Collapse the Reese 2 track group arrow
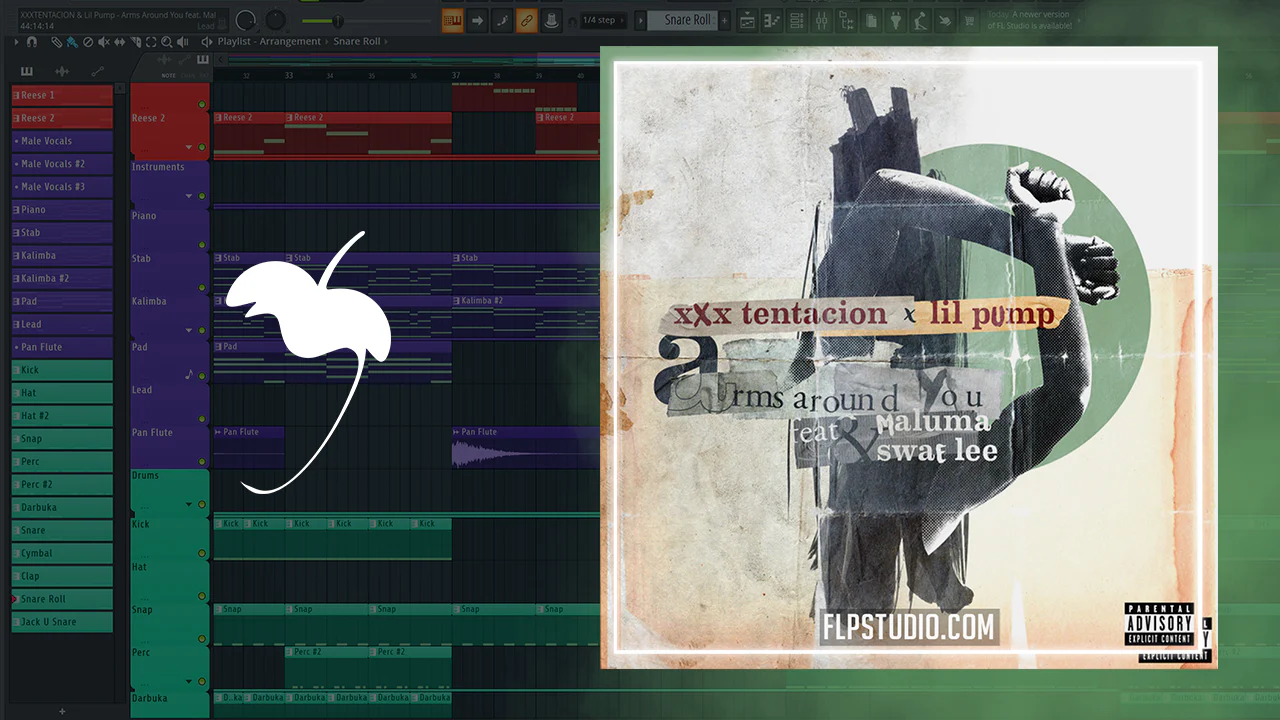Viewport: 1280px width, 720px height. [189, 147]
